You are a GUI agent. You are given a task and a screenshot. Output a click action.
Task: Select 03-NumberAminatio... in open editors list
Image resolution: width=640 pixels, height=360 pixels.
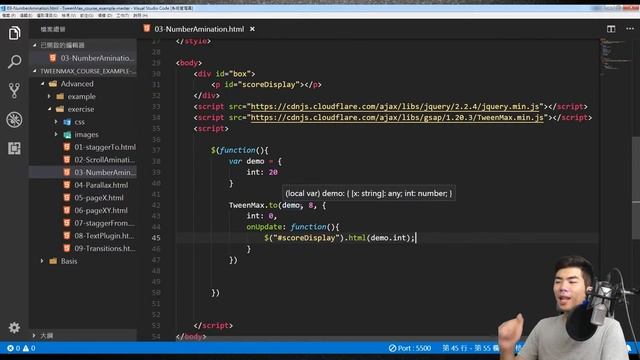pos(97,58)
